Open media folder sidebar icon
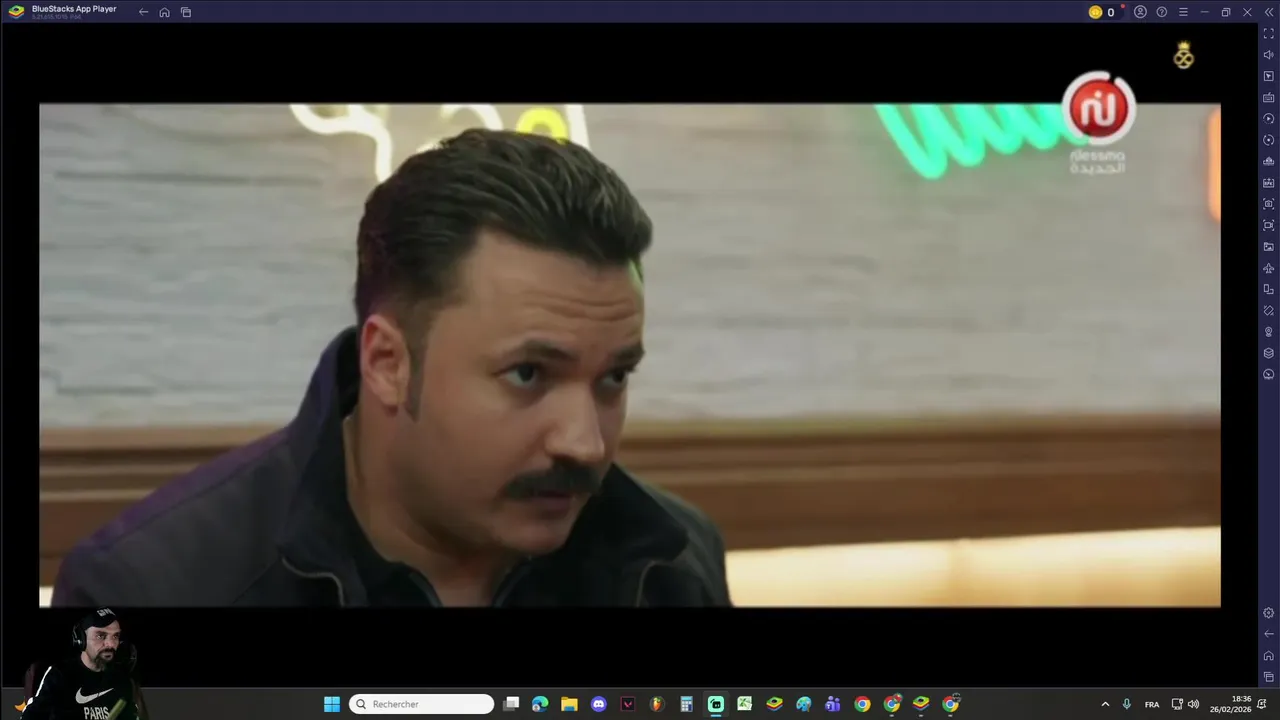The height and width of the screenshot is (720, 1280). pyautogui.click(x=1268, y=247)
